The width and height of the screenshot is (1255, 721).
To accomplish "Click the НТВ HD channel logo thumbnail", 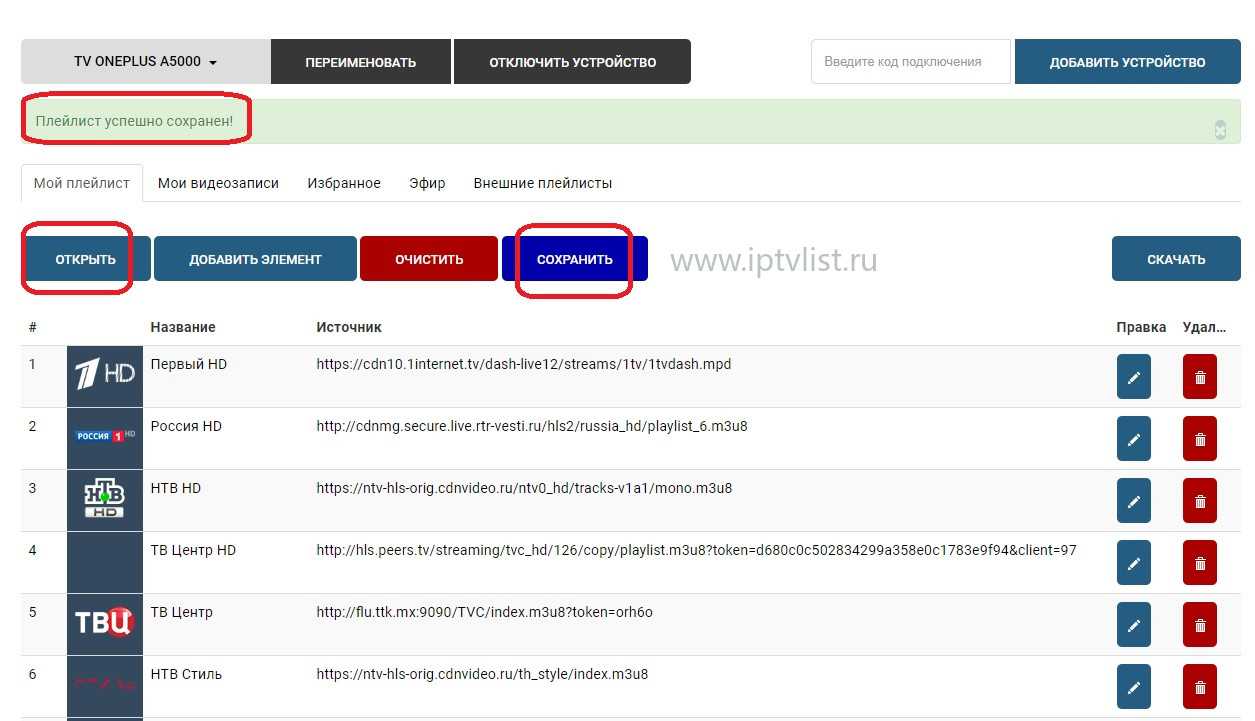I will tap(105, 501).
